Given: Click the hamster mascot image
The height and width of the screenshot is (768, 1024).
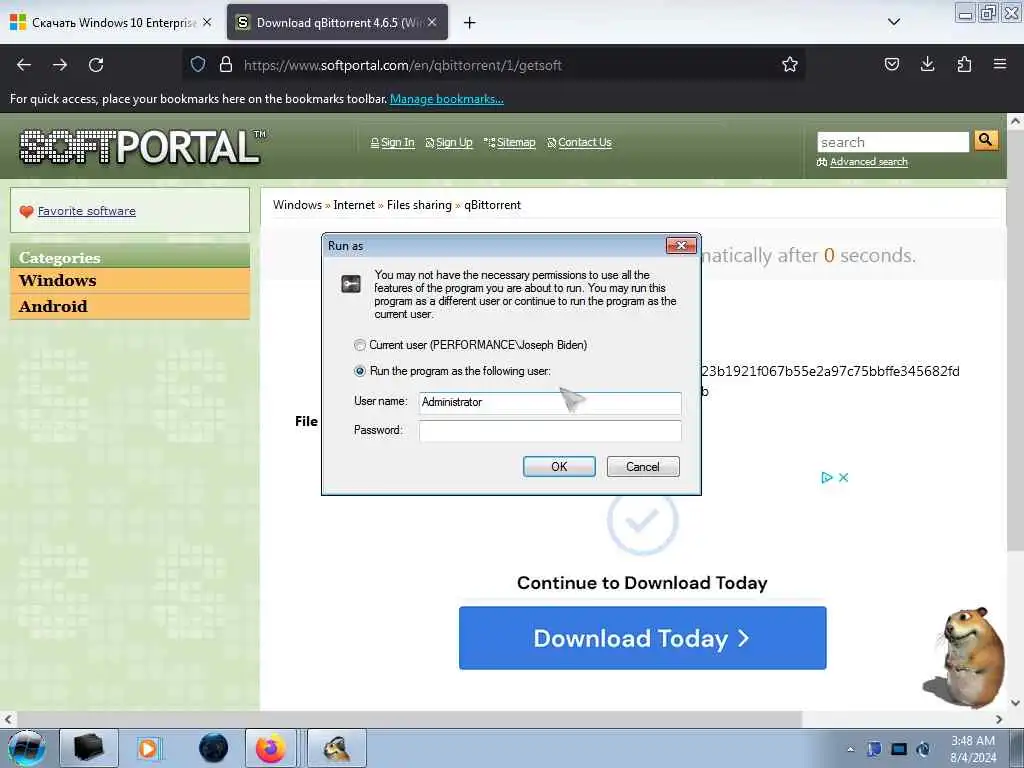Looking at the screenshot, I should 965,658.
